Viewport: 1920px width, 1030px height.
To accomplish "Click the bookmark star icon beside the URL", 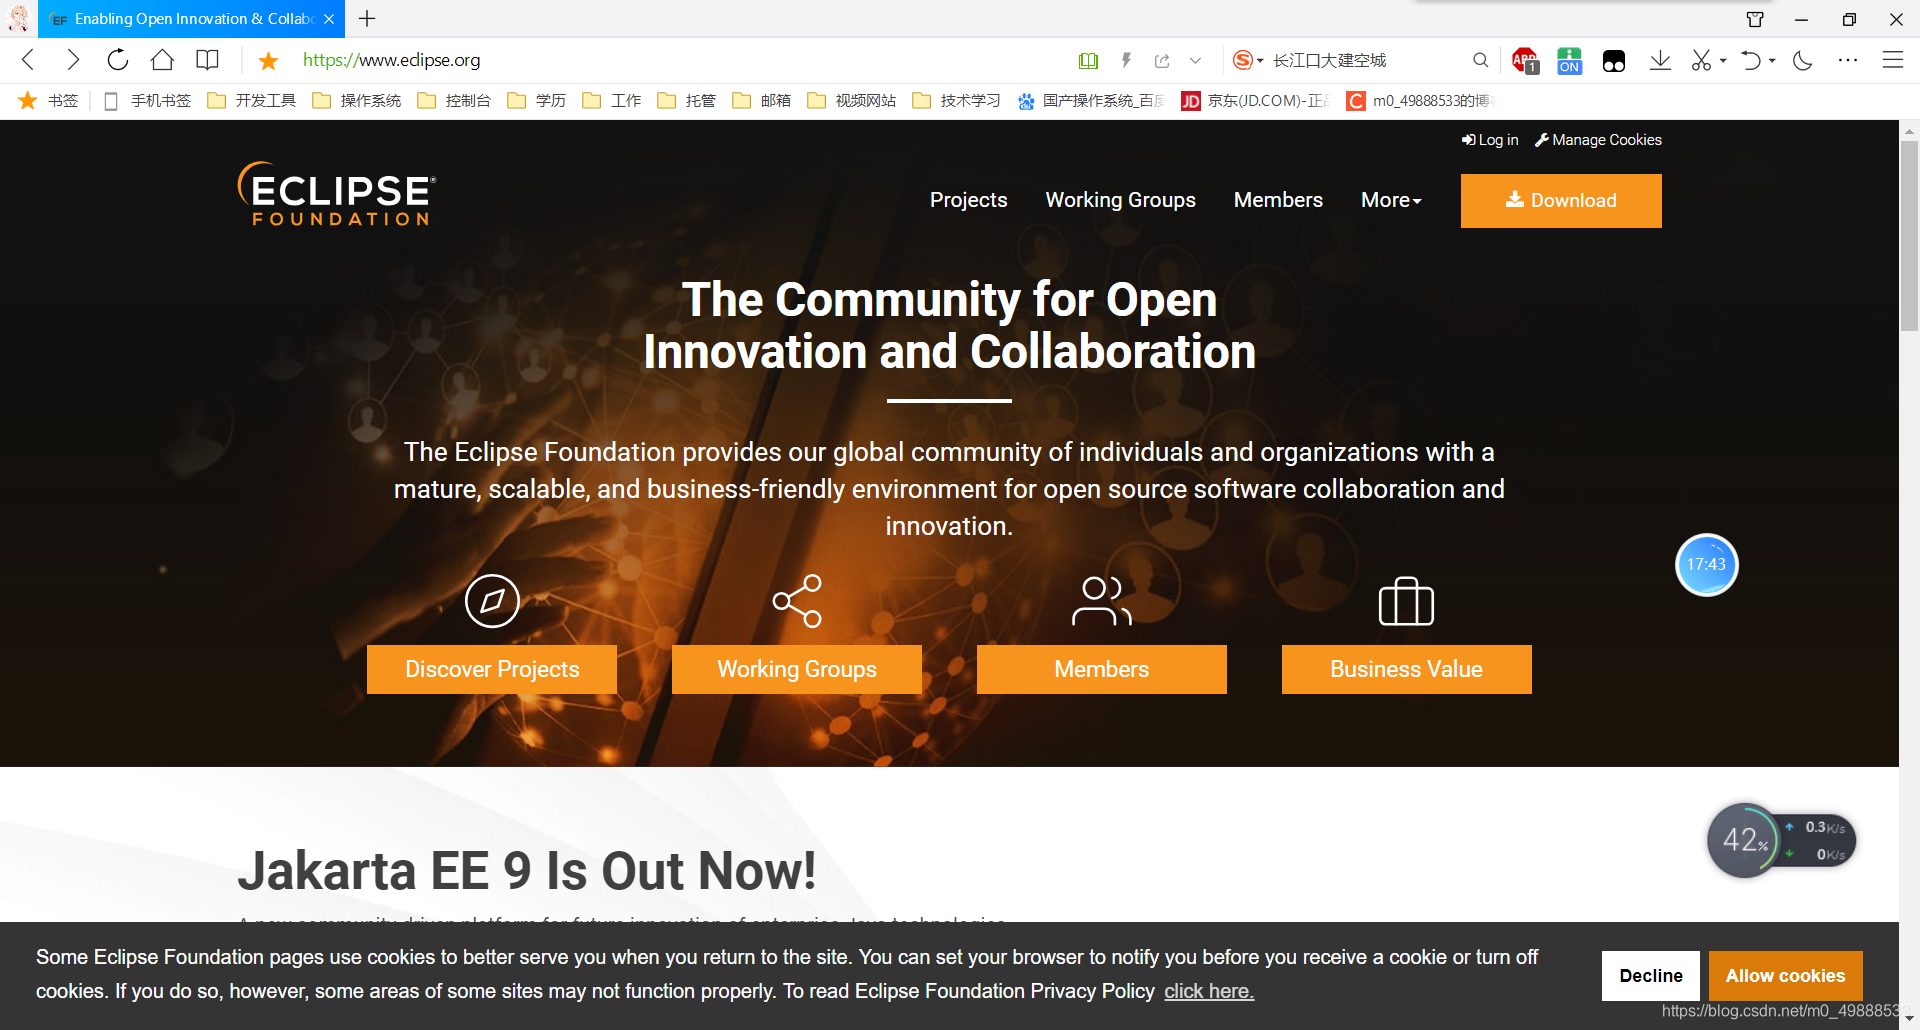I will point(268,61).
